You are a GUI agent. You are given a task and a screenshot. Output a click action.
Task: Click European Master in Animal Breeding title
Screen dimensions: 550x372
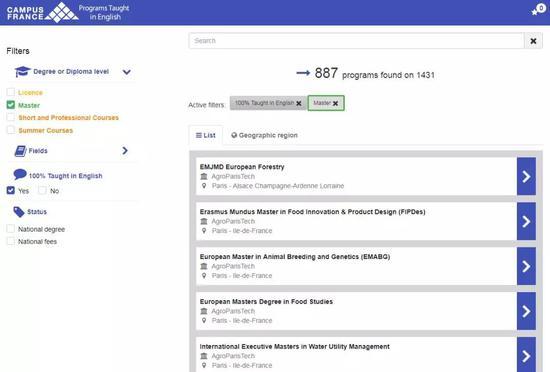[x=295, y=257]
